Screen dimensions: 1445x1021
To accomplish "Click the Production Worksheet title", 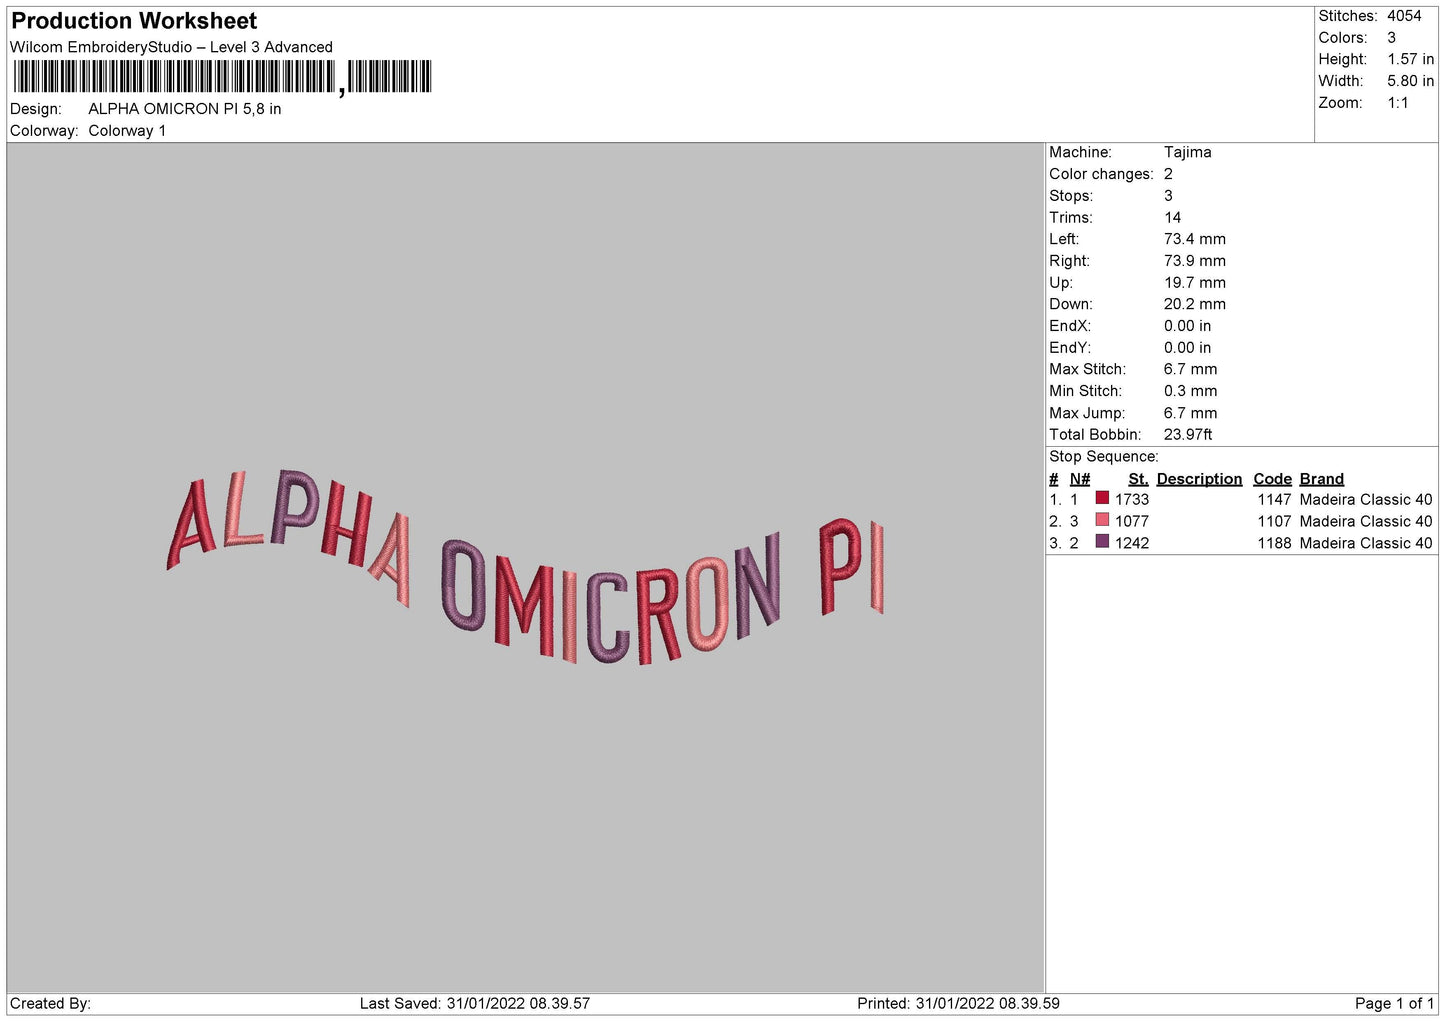I will pos(134,21).
